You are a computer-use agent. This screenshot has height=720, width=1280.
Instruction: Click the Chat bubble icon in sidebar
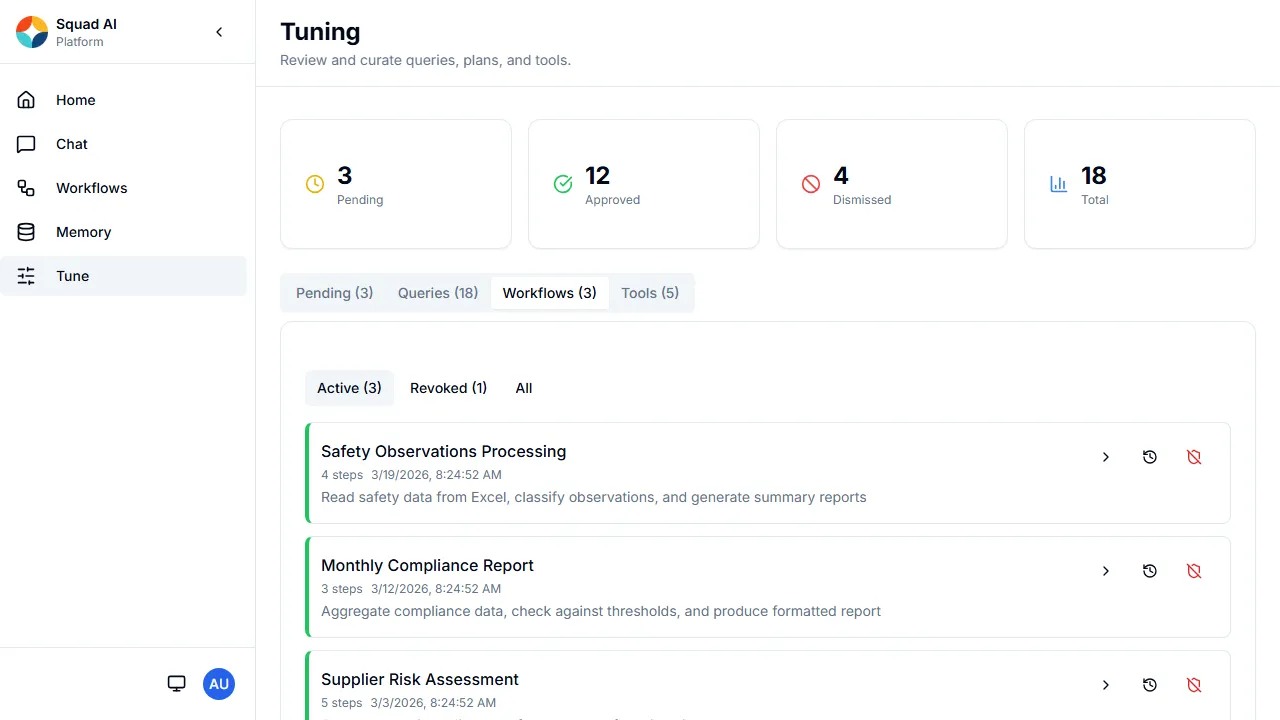tap(26, 144)
